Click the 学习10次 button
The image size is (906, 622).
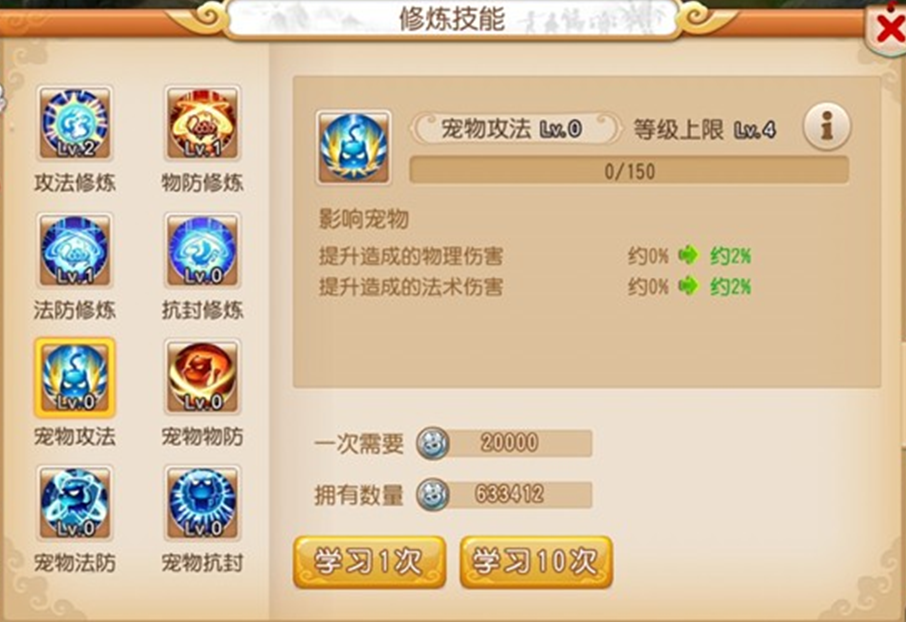point(536,562)
